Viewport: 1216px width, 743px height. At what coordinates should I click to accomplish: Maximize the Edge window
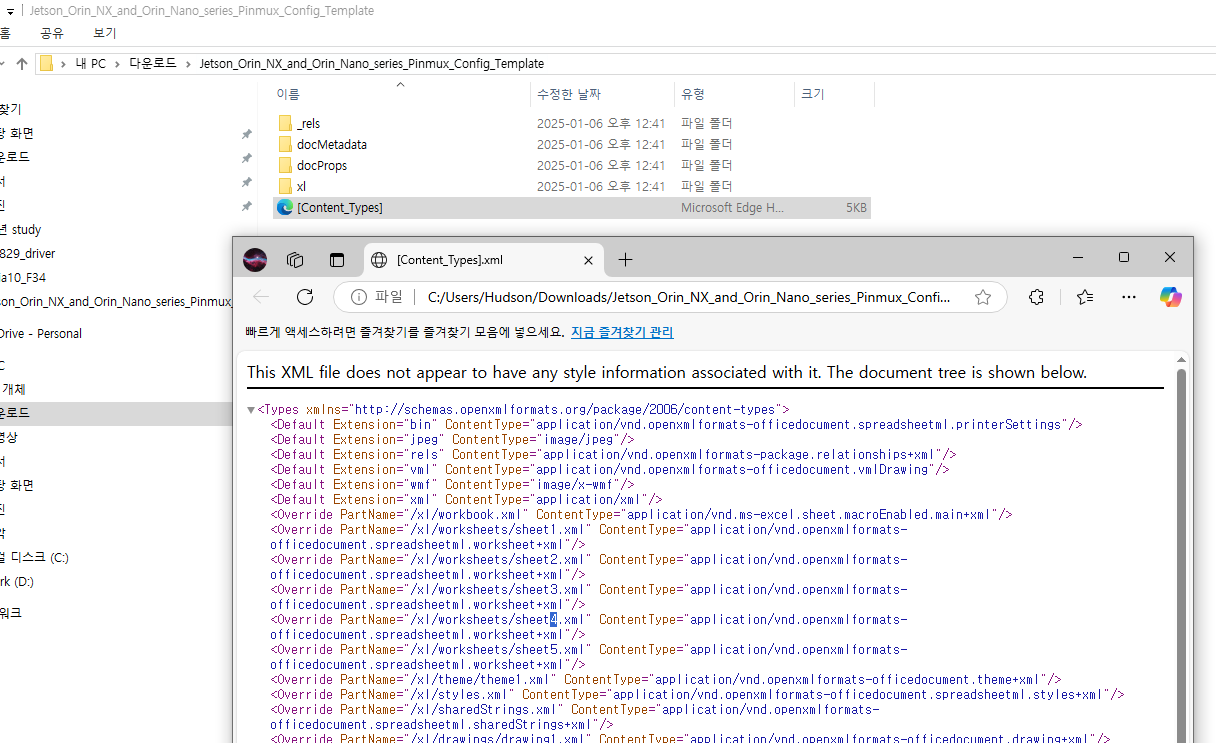[x=1124, y=258]
